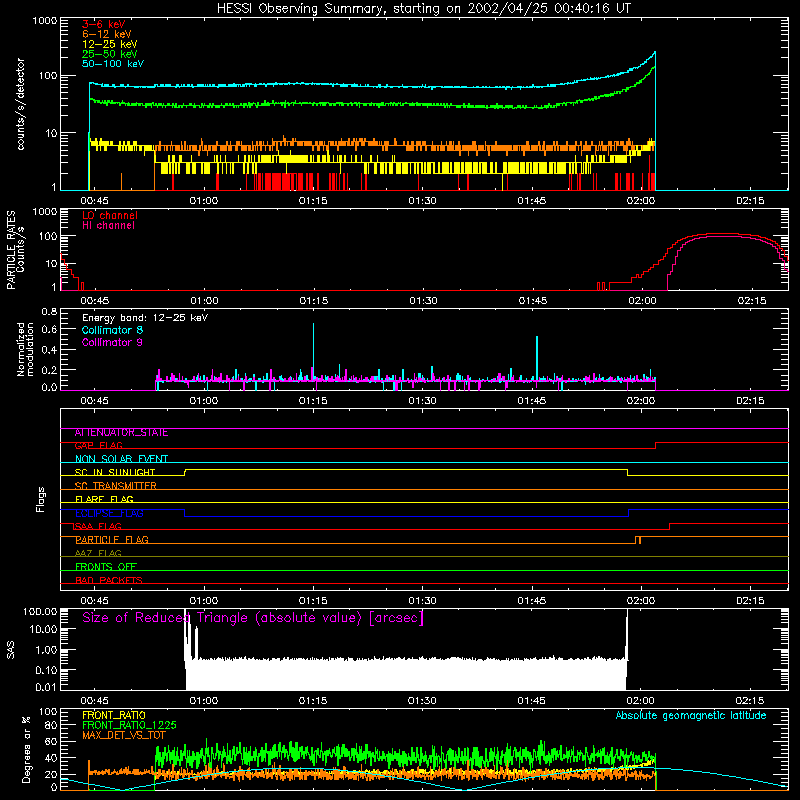Click the 01:00 time label under counts panel

204,201
